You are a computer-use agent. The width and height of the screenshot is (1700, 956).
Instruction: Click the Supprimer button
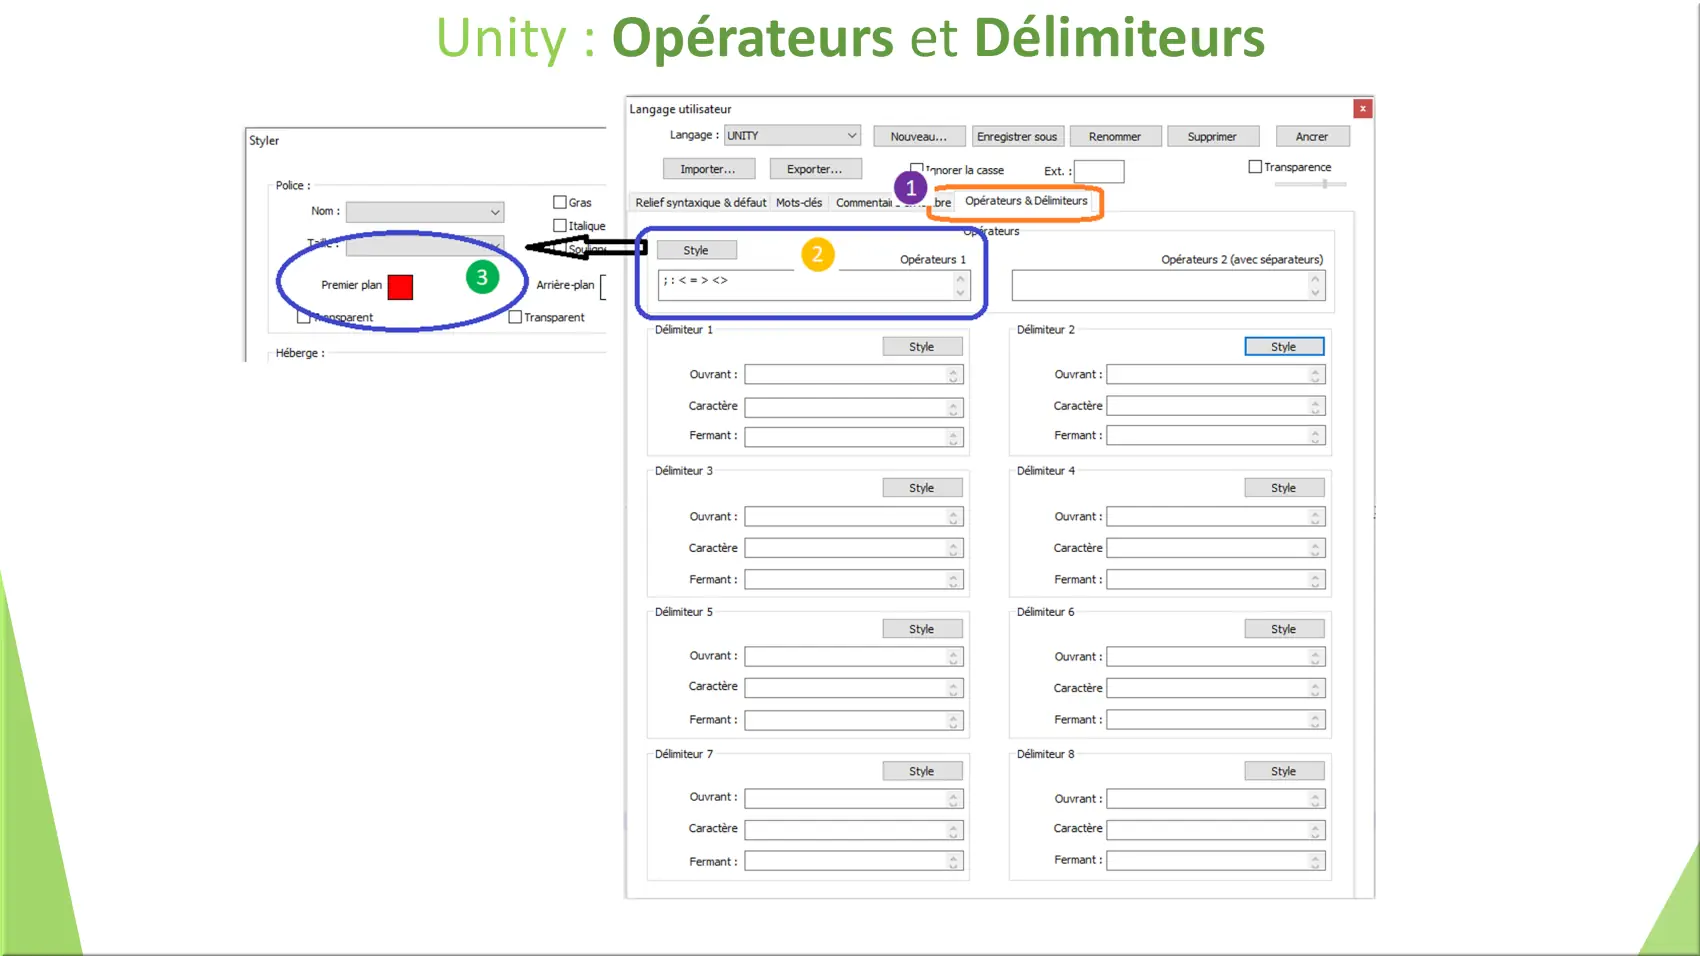click(x=1212, y=136)
